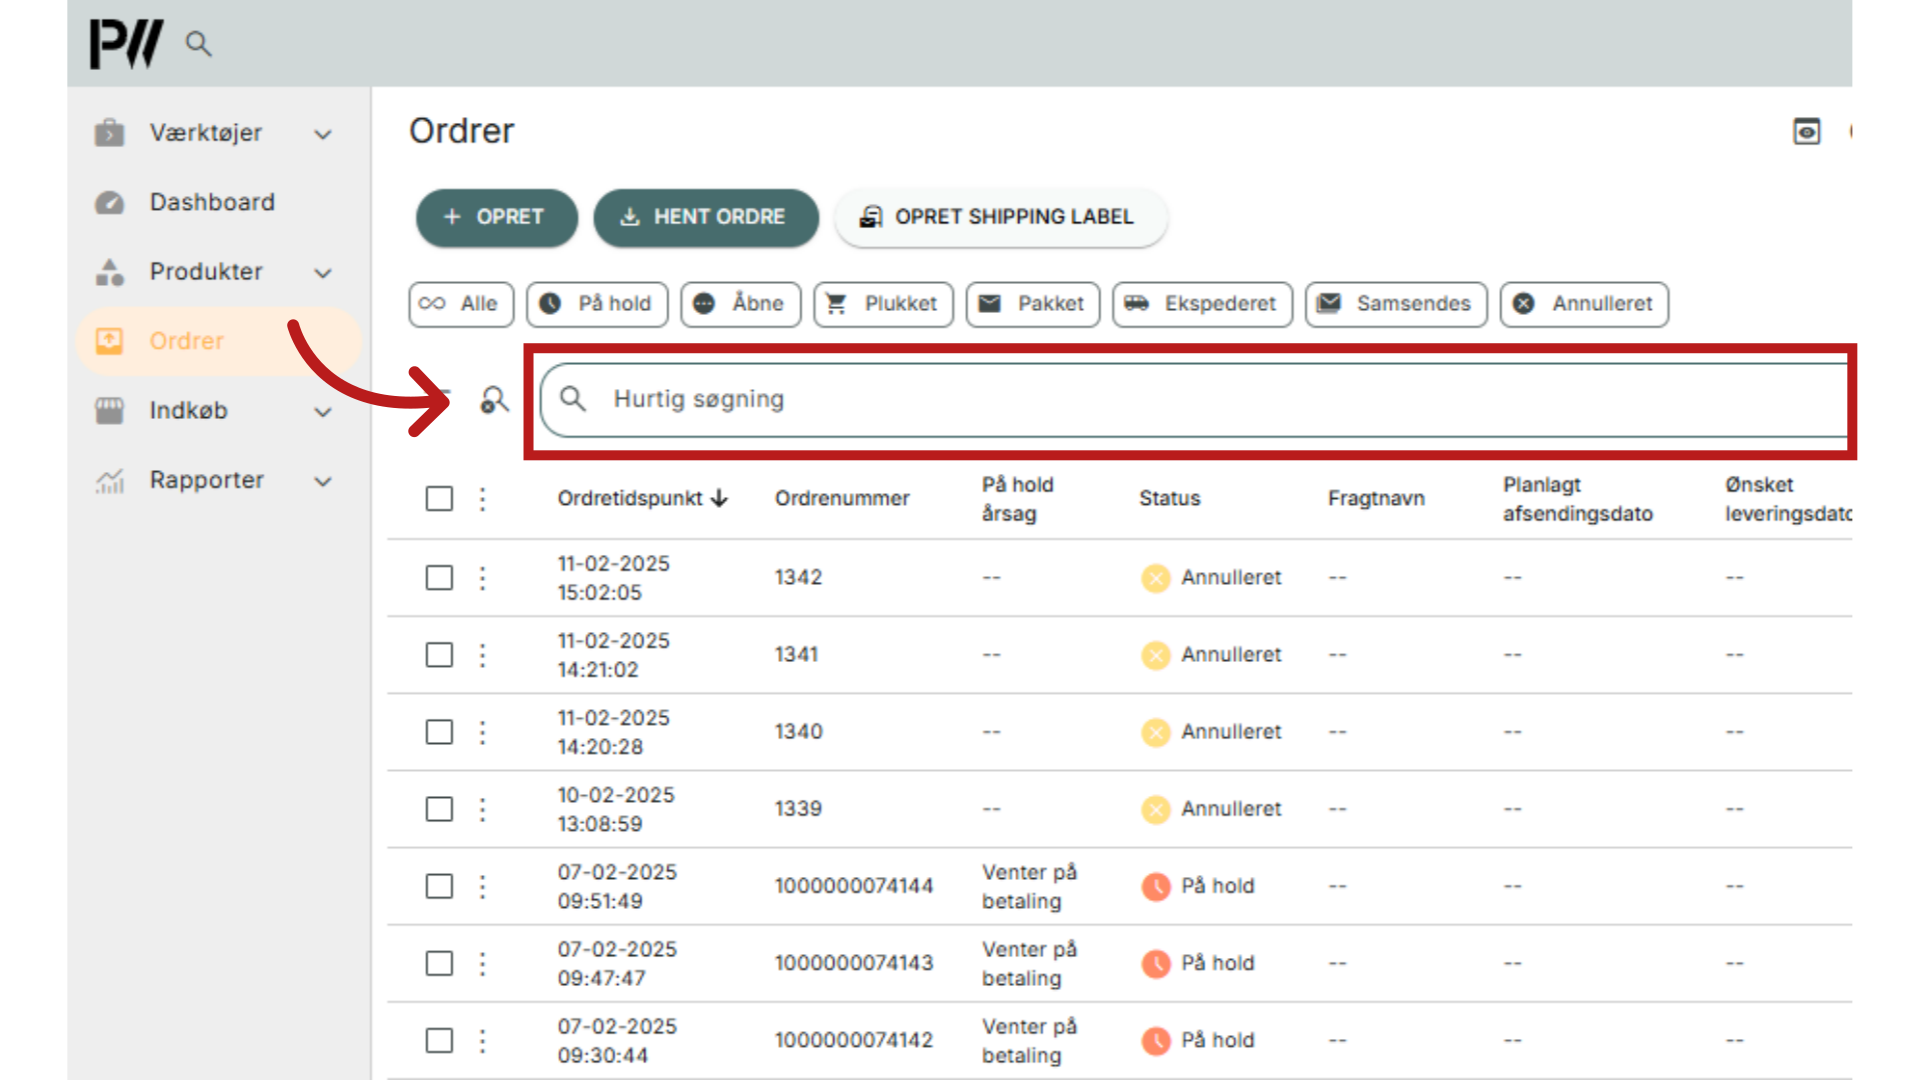
Task: Open row menu for order 1342
Action: tap(482, 578)
